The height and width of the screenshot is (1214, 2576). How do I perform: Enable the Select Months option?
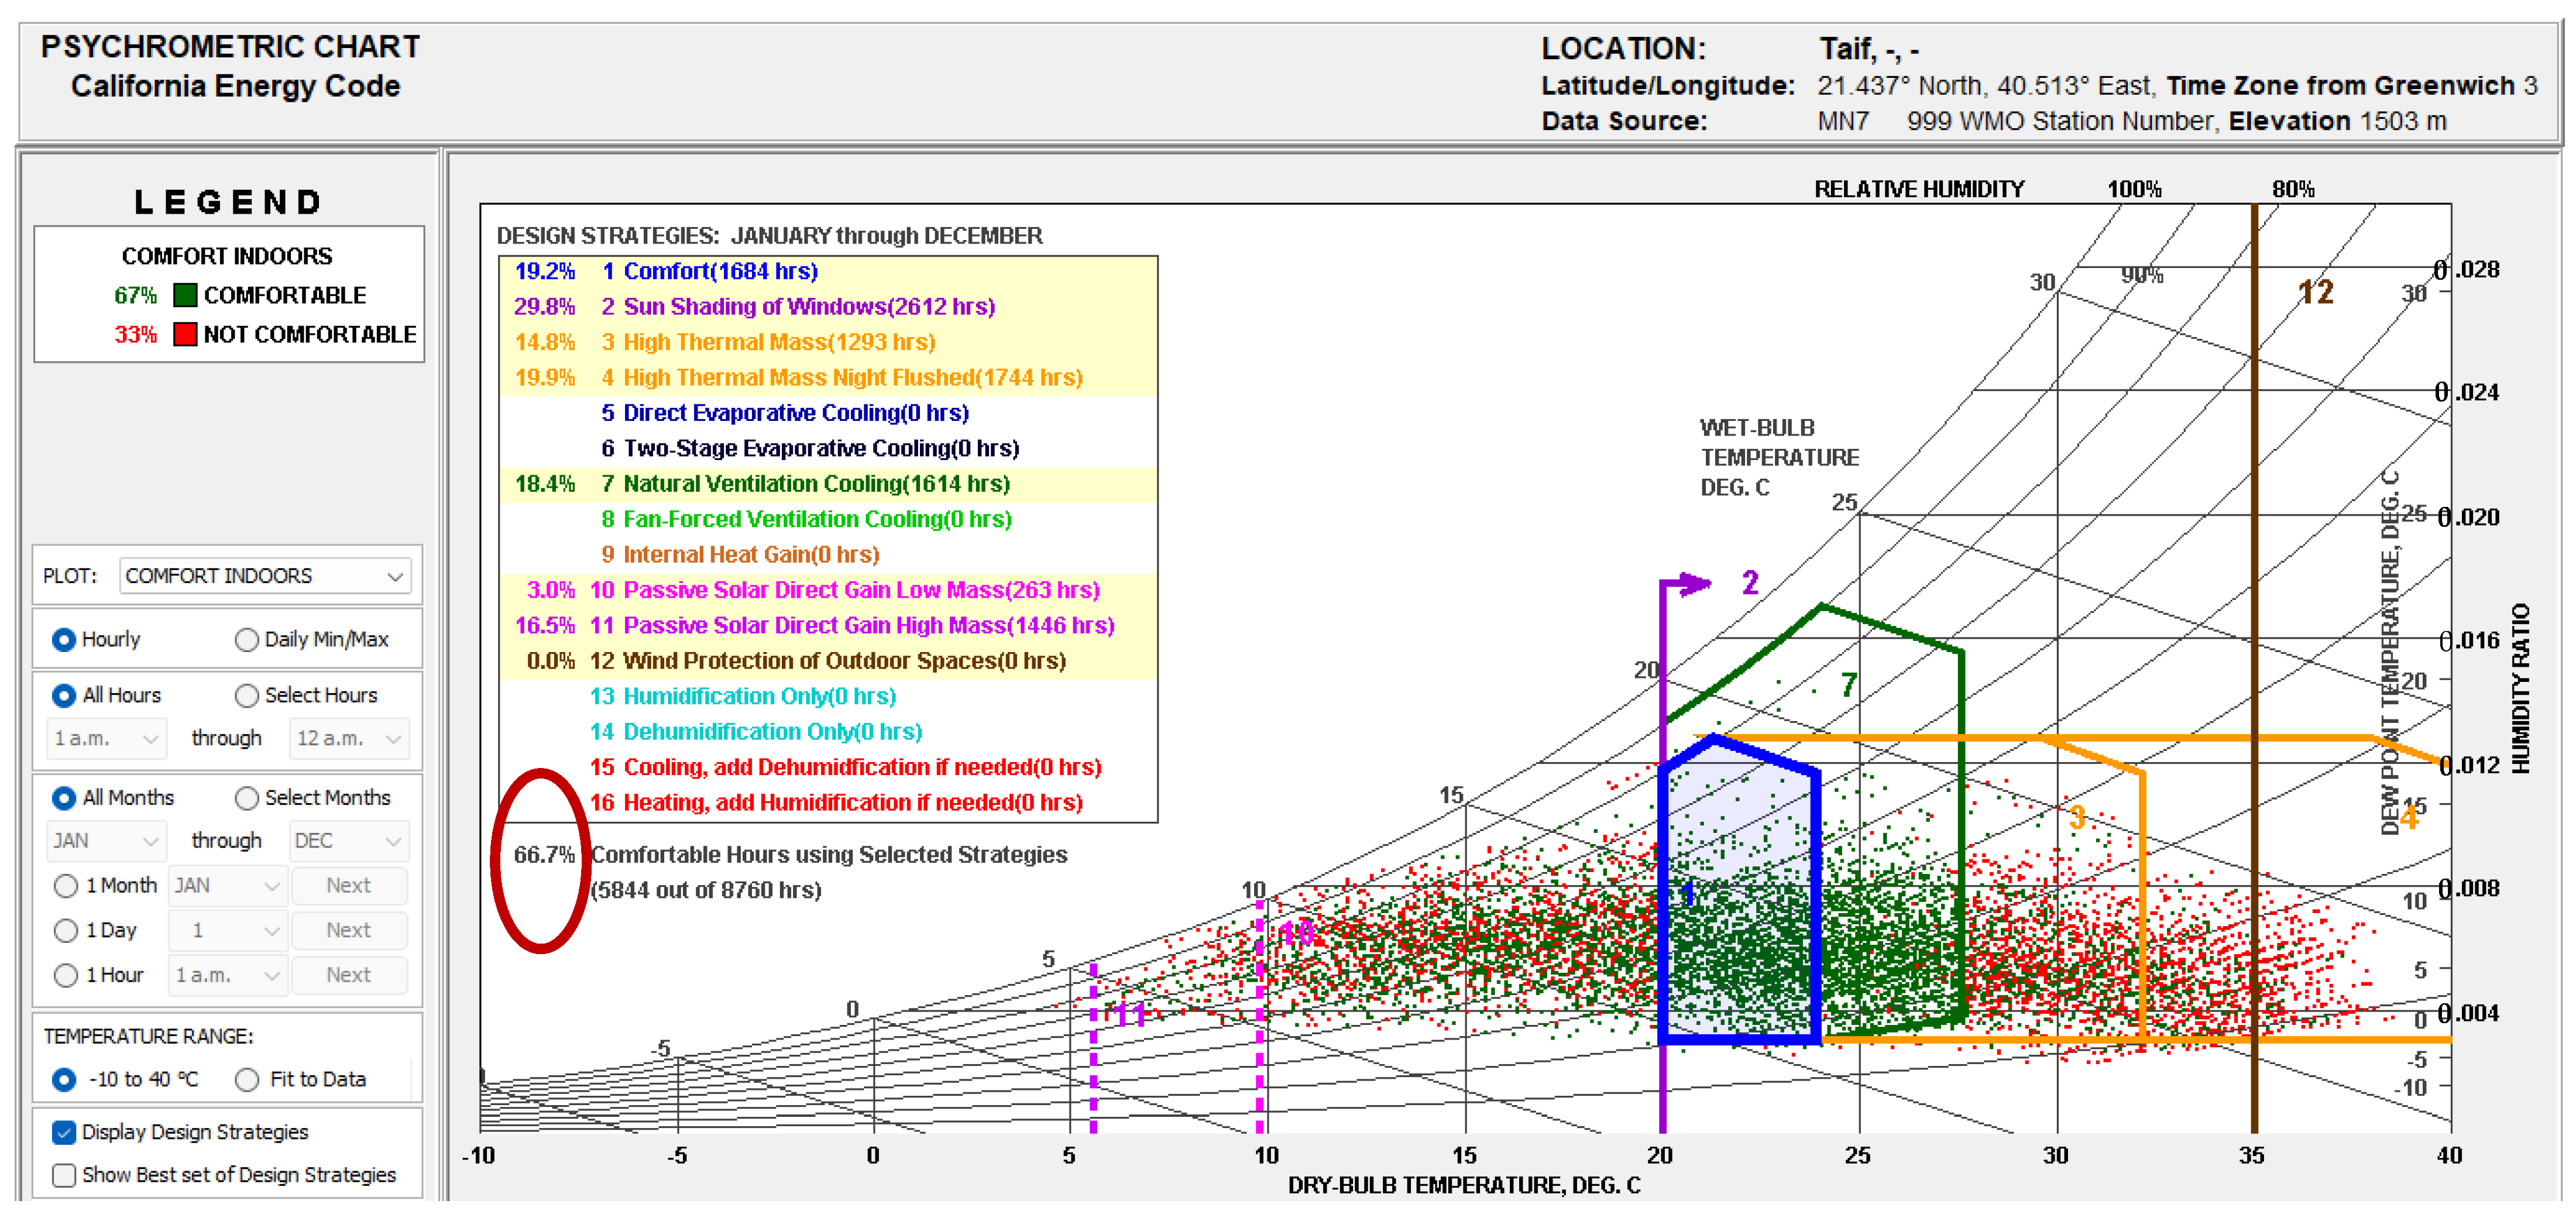click(246, 798)
